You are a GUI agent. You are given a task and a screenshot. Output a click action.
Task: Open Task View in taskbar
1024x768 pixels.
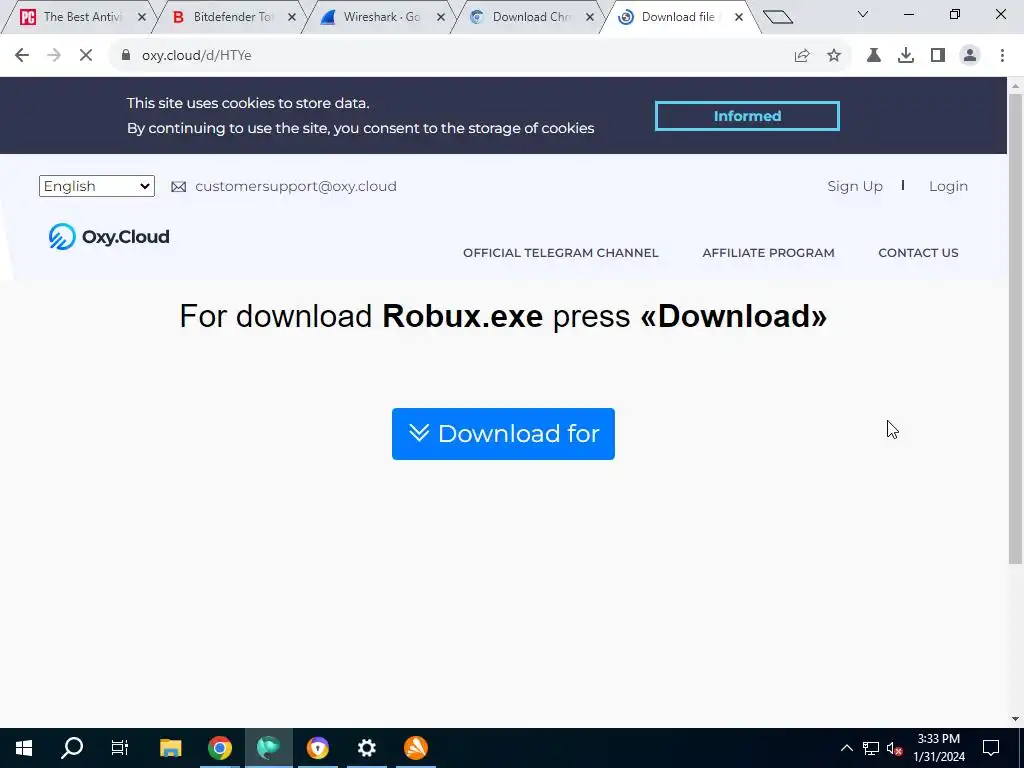pyautogui.click(x=120, y=748)
